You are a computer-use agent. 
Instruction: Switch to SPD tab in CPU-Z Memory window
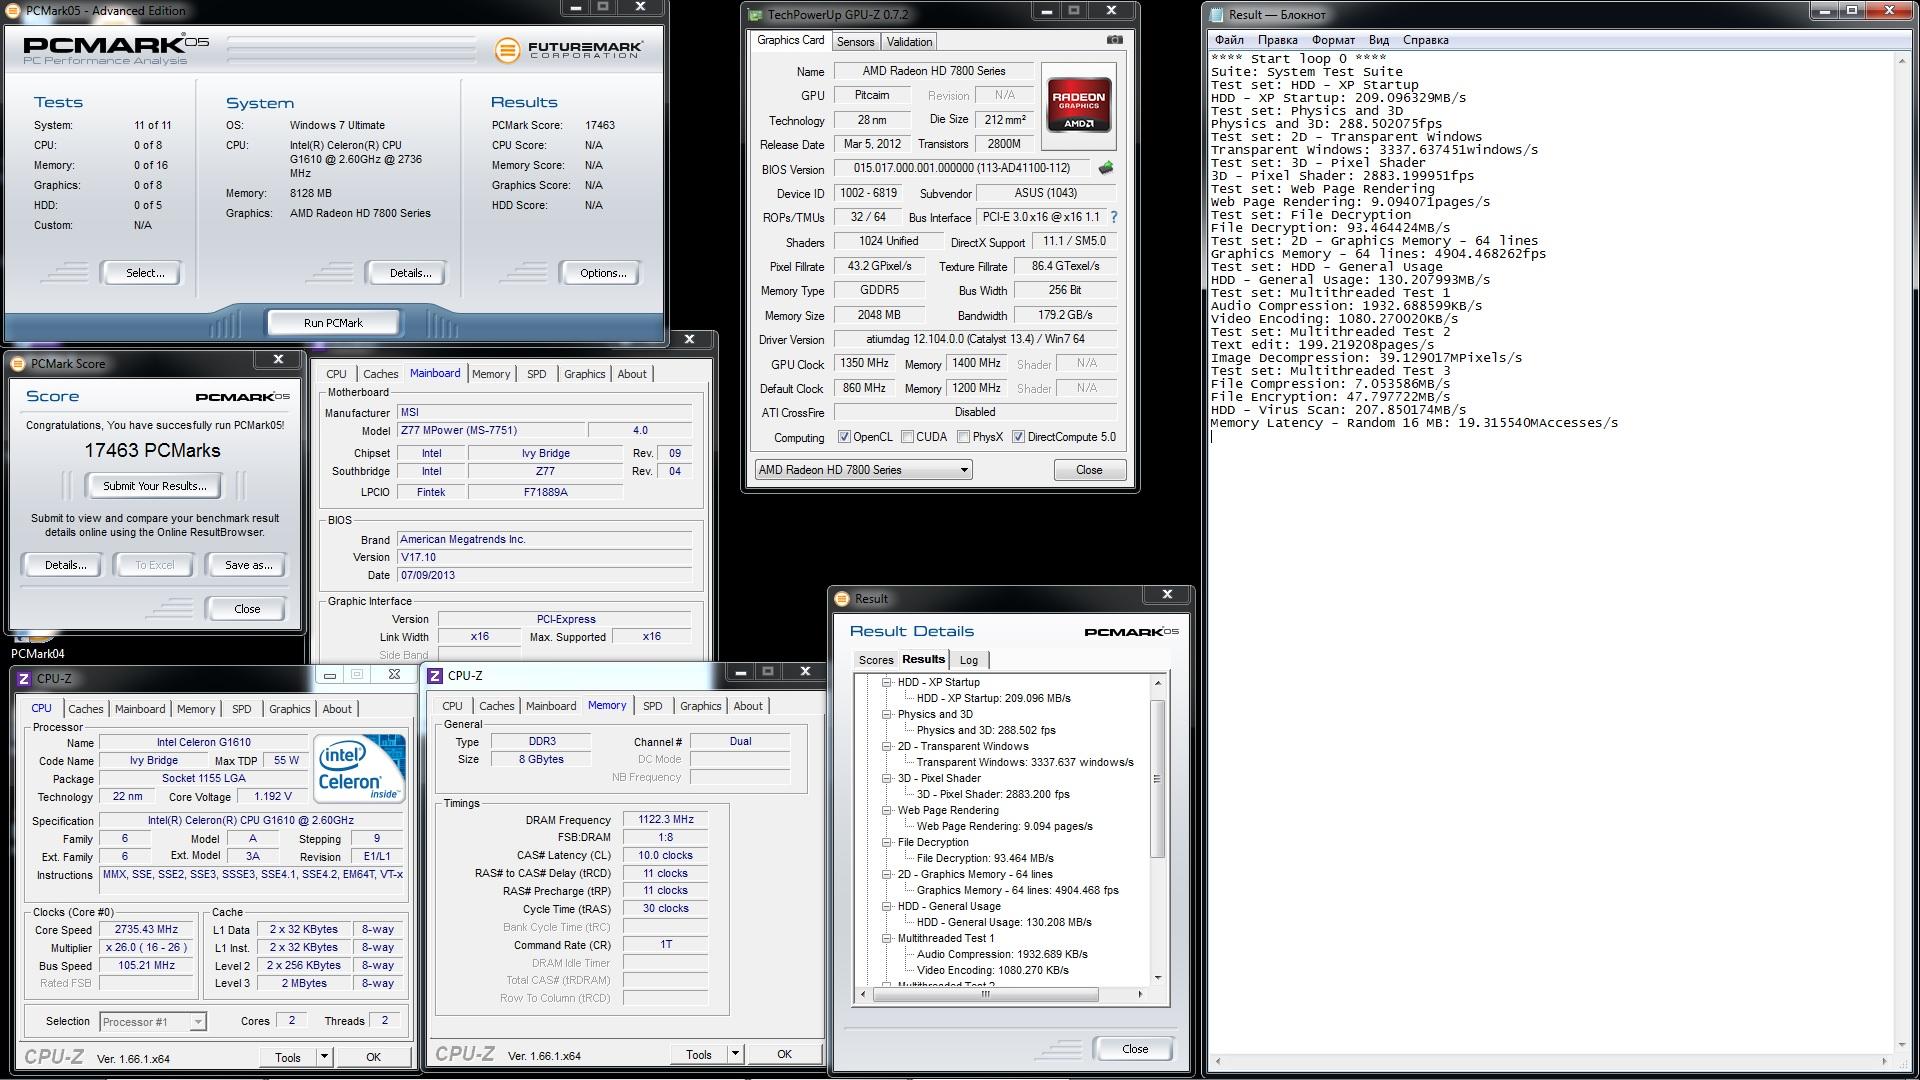click(x=652, y=706)
